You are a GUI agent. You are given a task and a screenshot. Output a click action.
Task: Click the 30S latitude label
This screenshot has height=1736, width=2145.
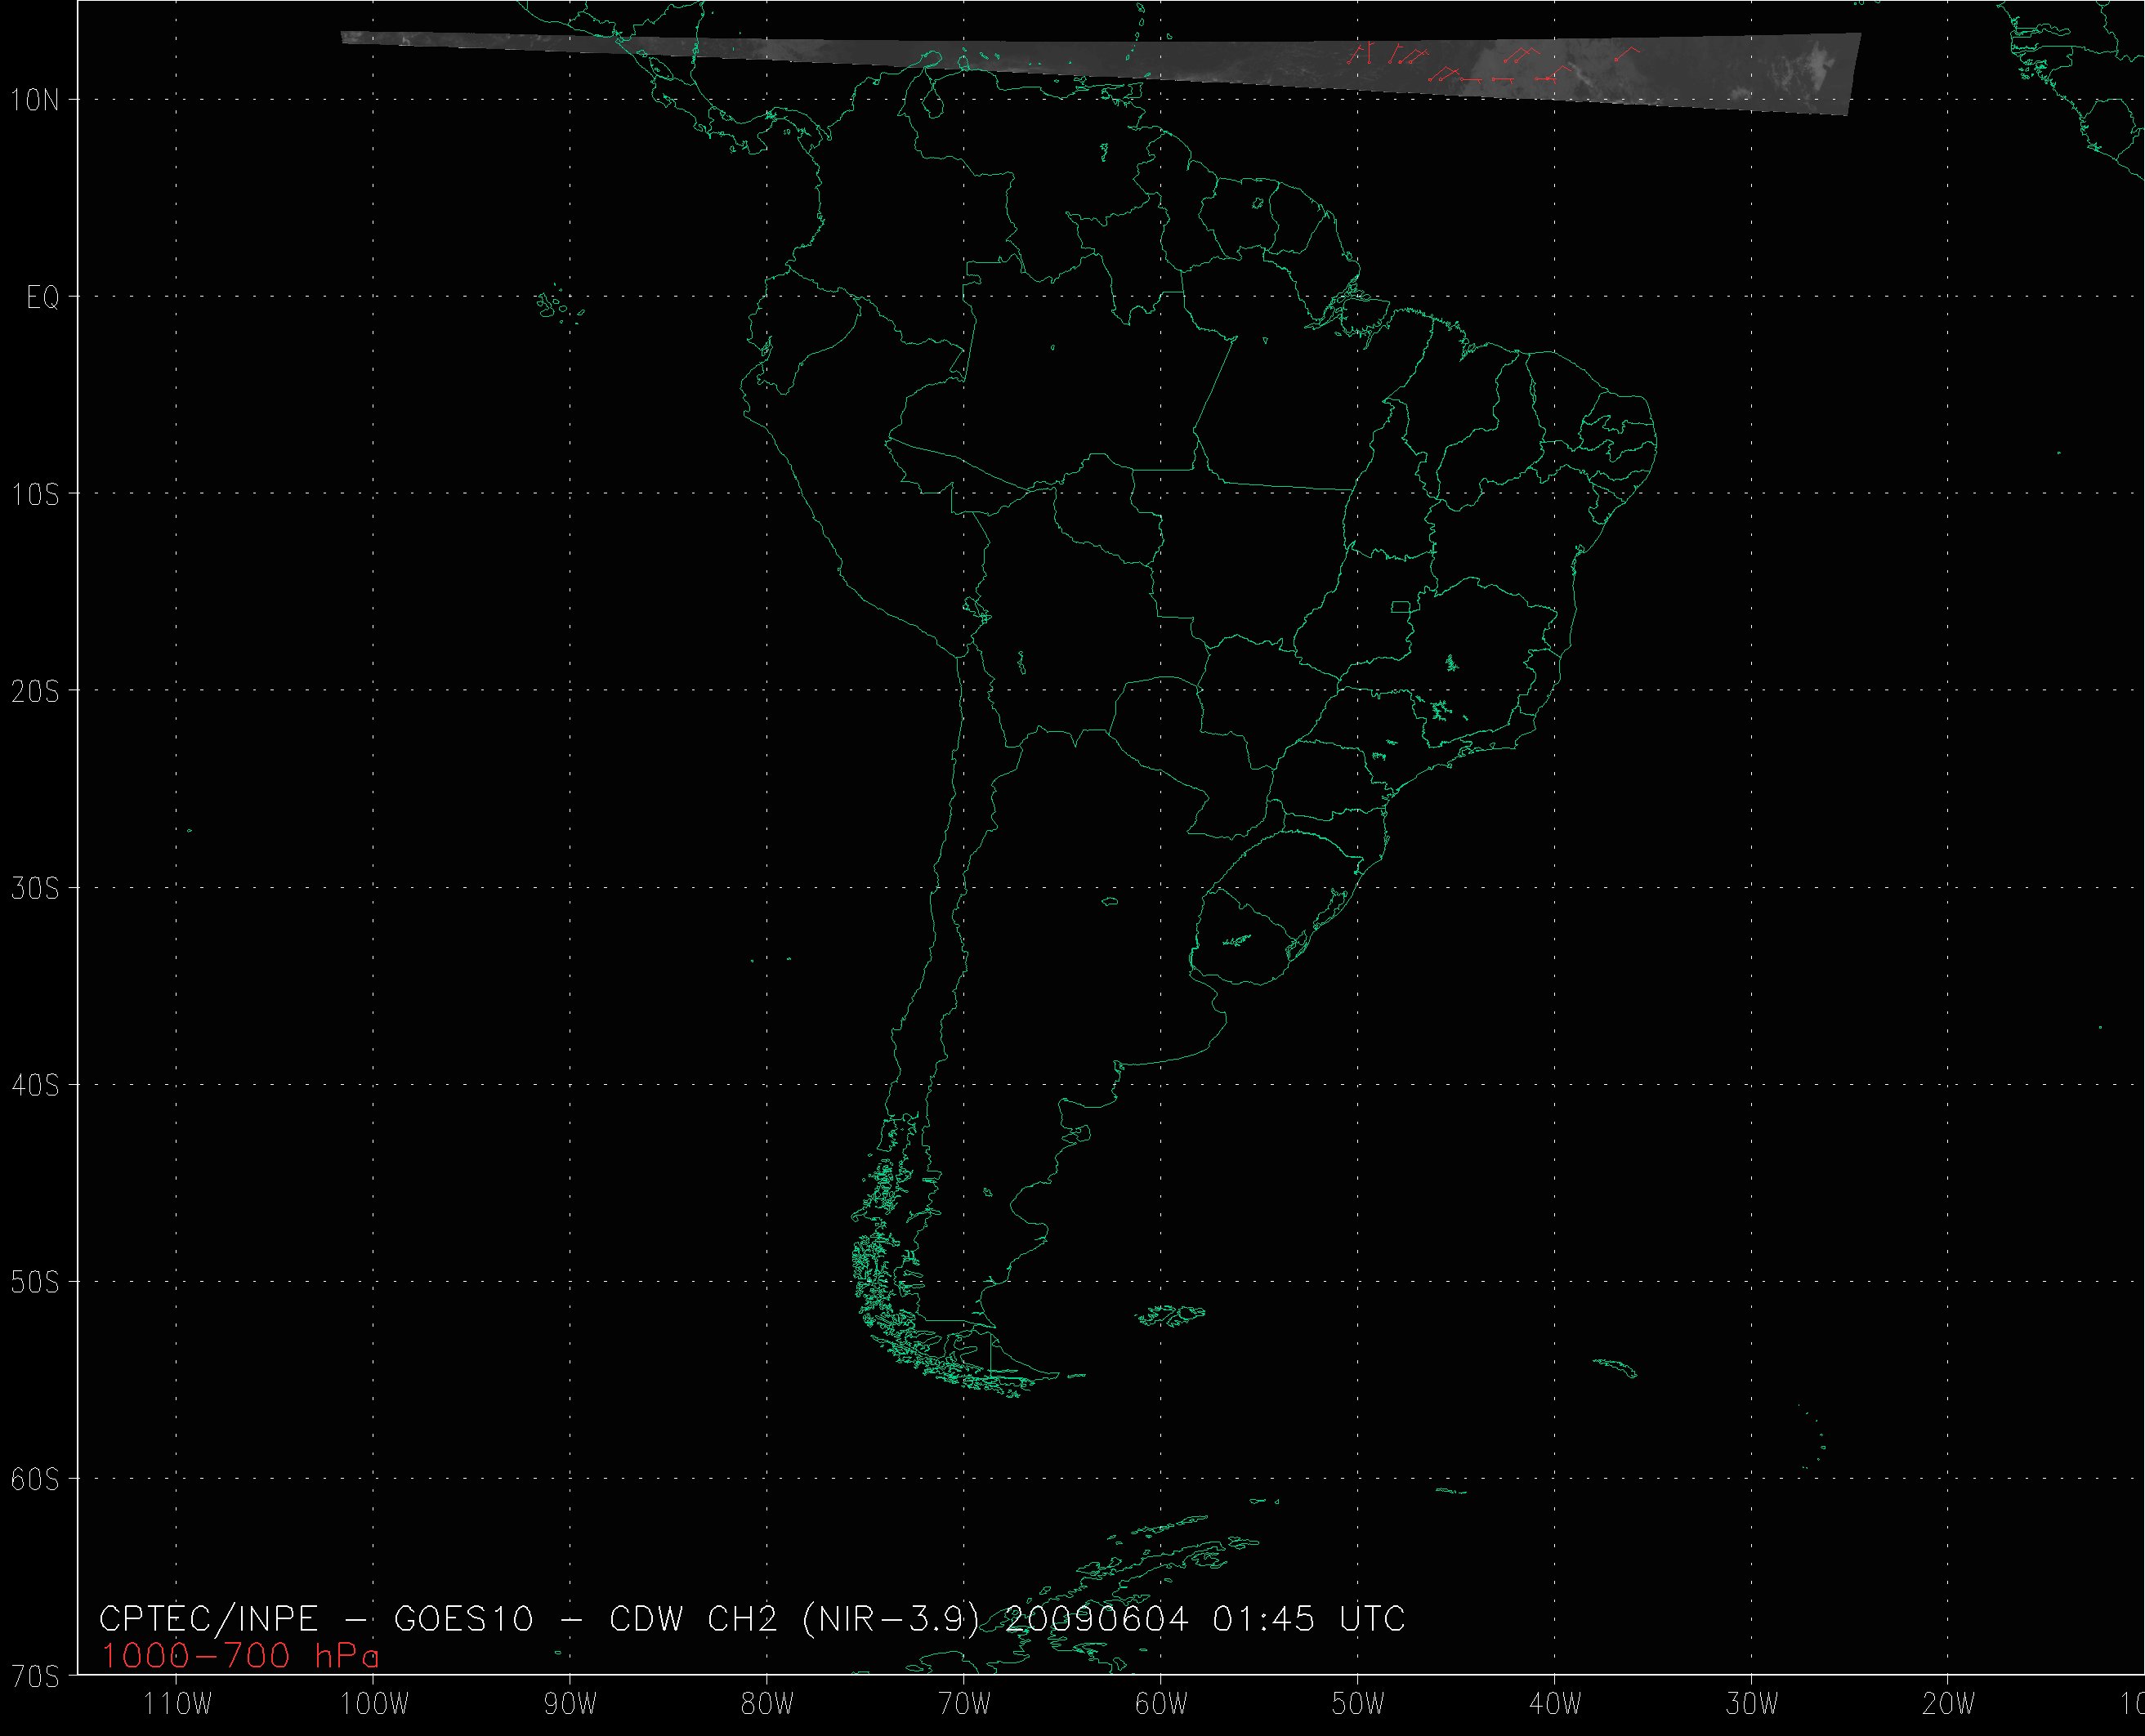click(35, 889)
